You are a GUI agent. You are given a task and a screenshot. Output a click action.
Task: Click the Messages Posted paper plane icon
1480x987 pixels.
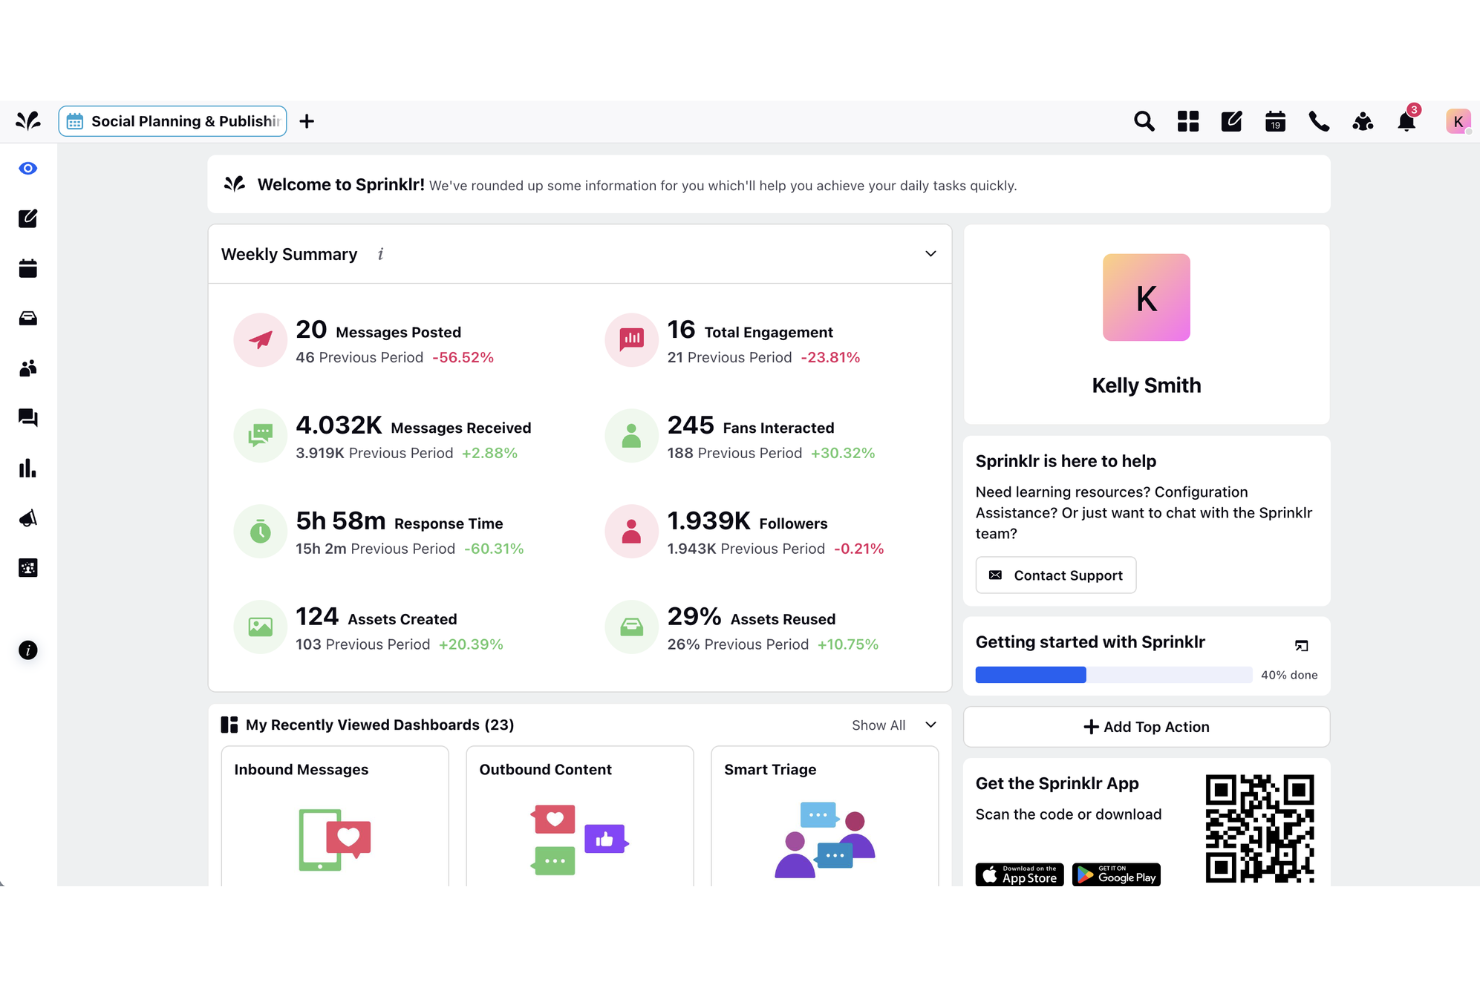(x=260, y=340)
